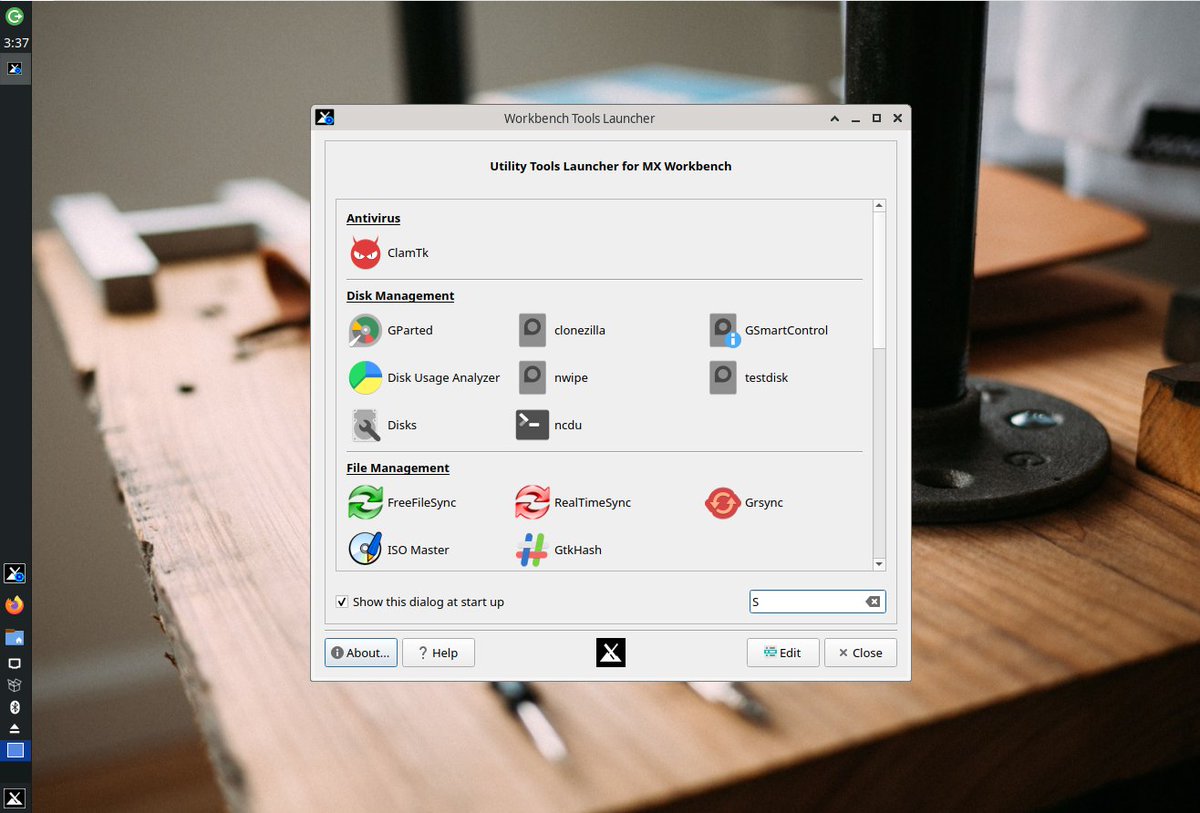This screenshot has width=1200, height=813.
Task: Click the 'ISO Master' label
Action: point(418,550)
